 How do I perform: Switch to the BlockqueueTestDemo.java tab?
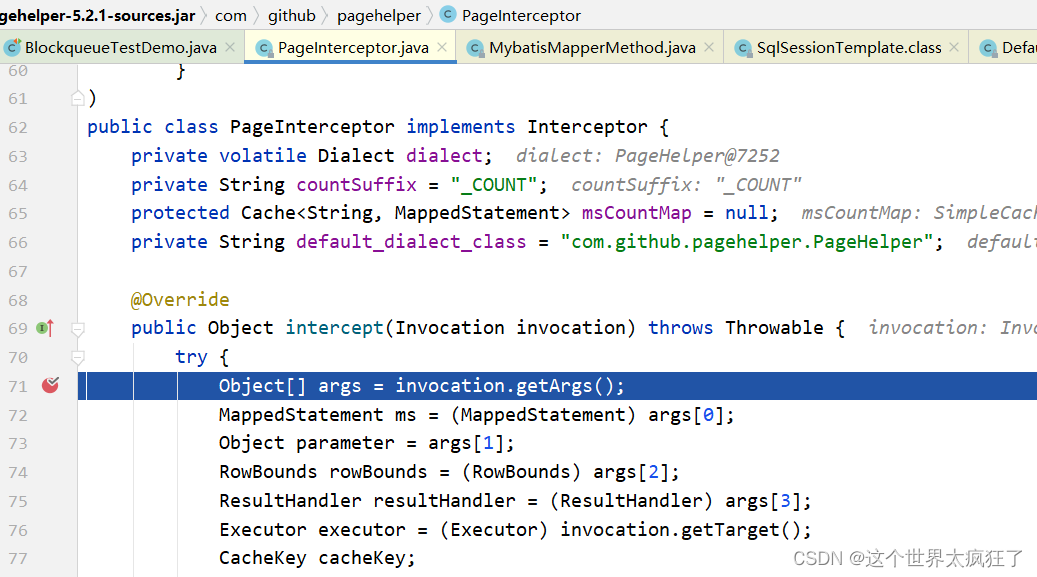pyautogui.click(x=122, y=48)
